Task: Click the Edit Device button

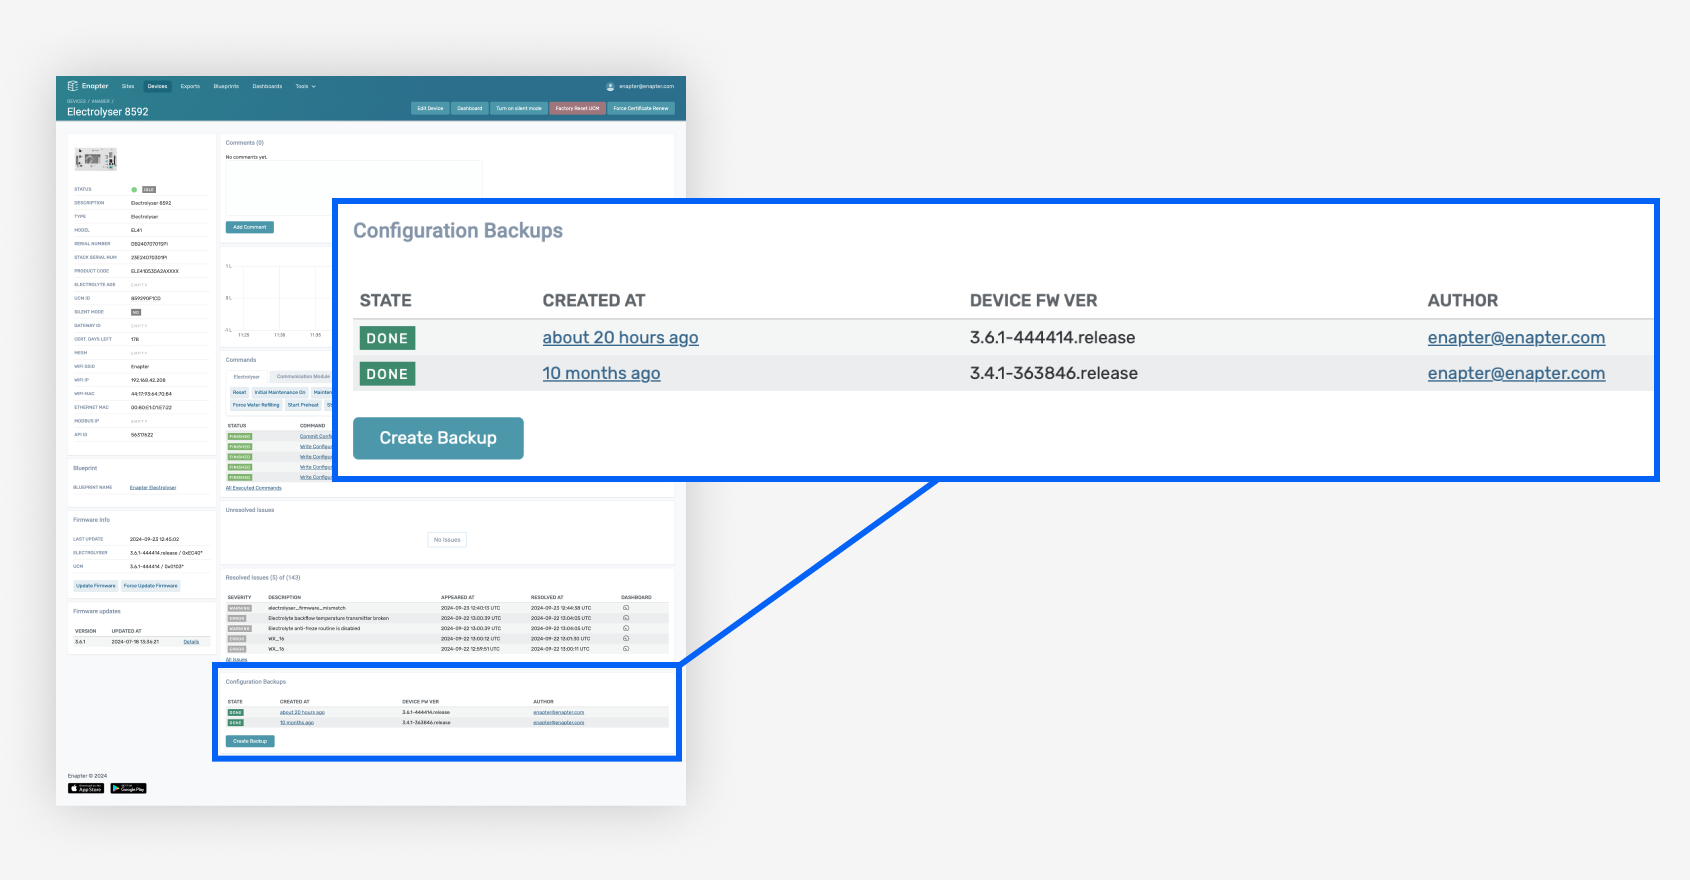Action: (x=430, y=108)
